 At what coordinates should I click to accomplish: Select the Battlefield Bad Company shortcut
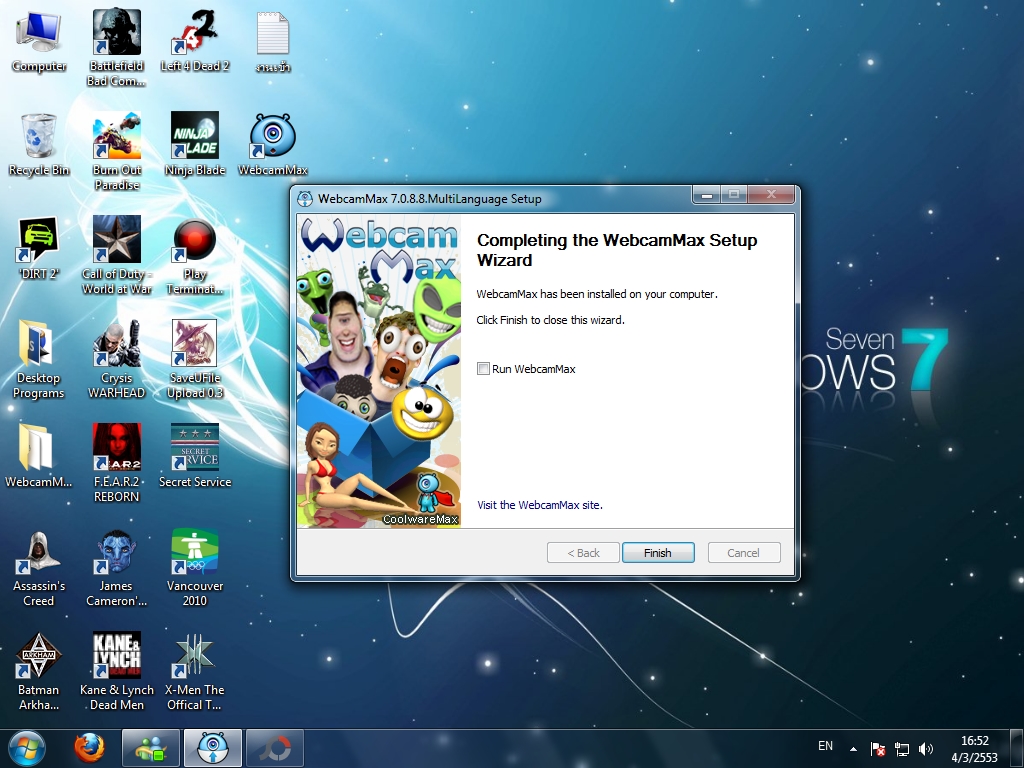pos(116,48)
